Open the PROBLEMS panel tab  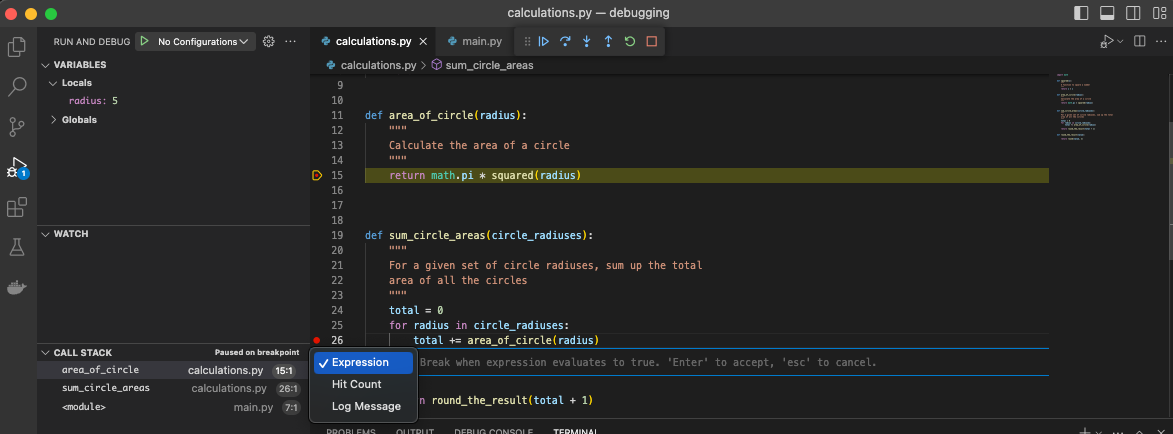(351, 432)
